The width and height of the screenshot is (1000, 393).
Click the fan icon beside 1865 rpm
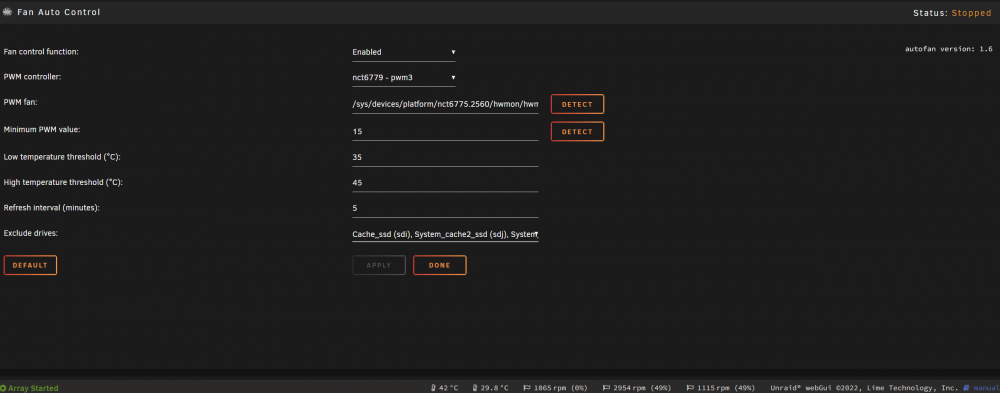pyautogui.click(x=527, y=388)
